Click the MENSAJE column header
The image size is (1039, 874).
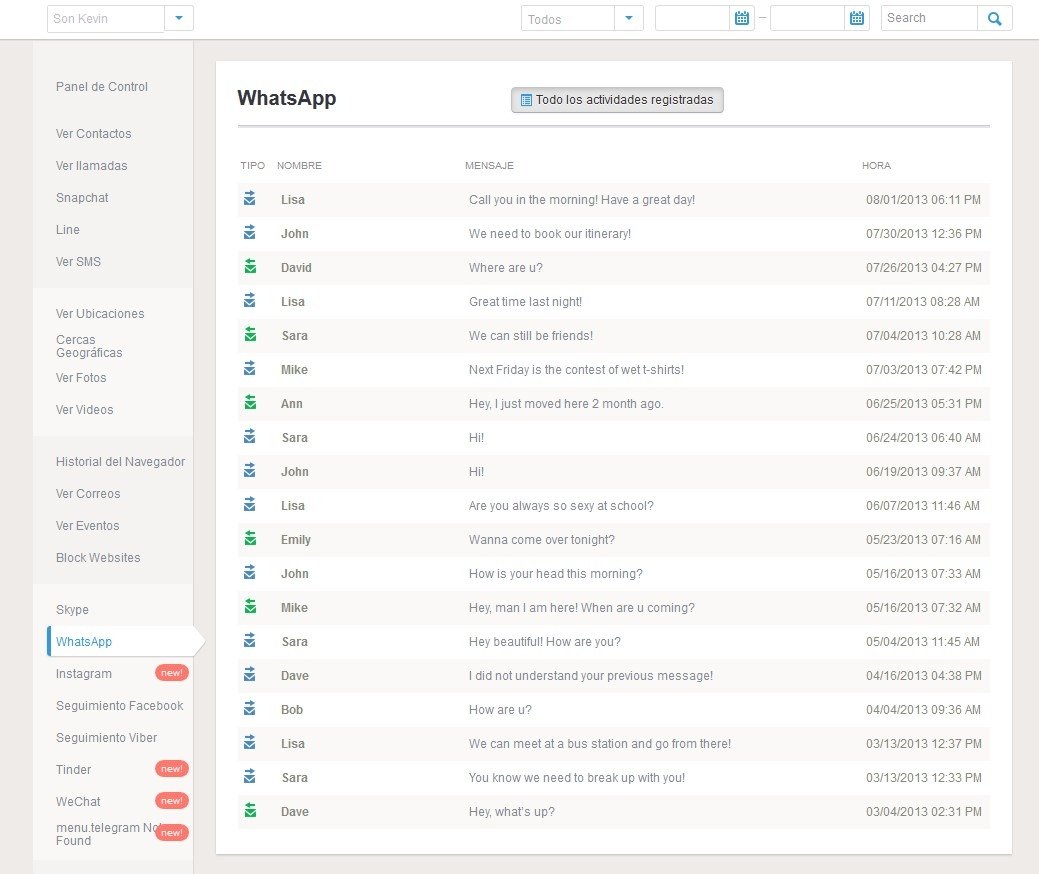coord(489,166)
